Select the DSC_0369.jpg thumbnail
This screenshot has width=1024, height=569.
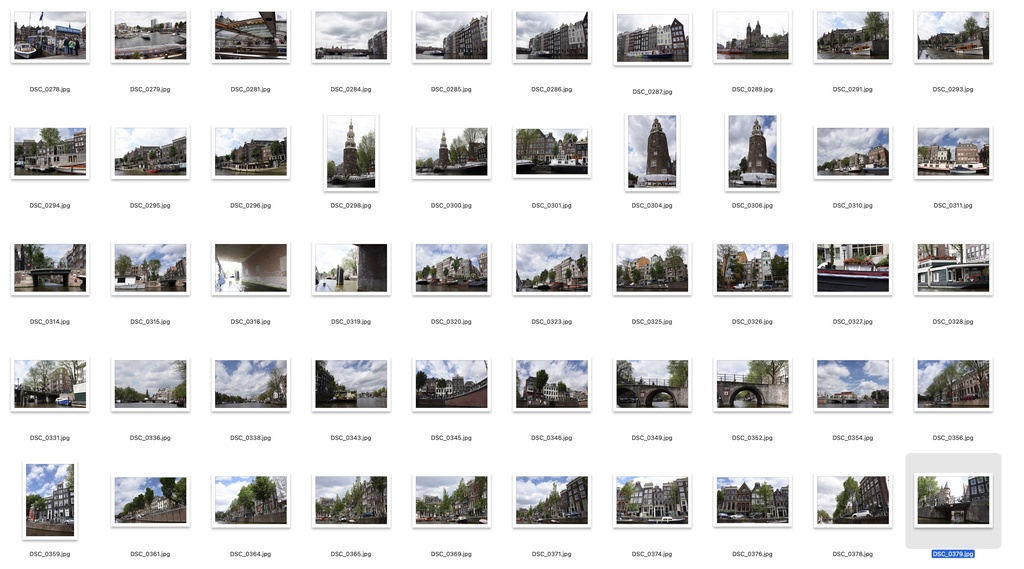tap(451, 500)
